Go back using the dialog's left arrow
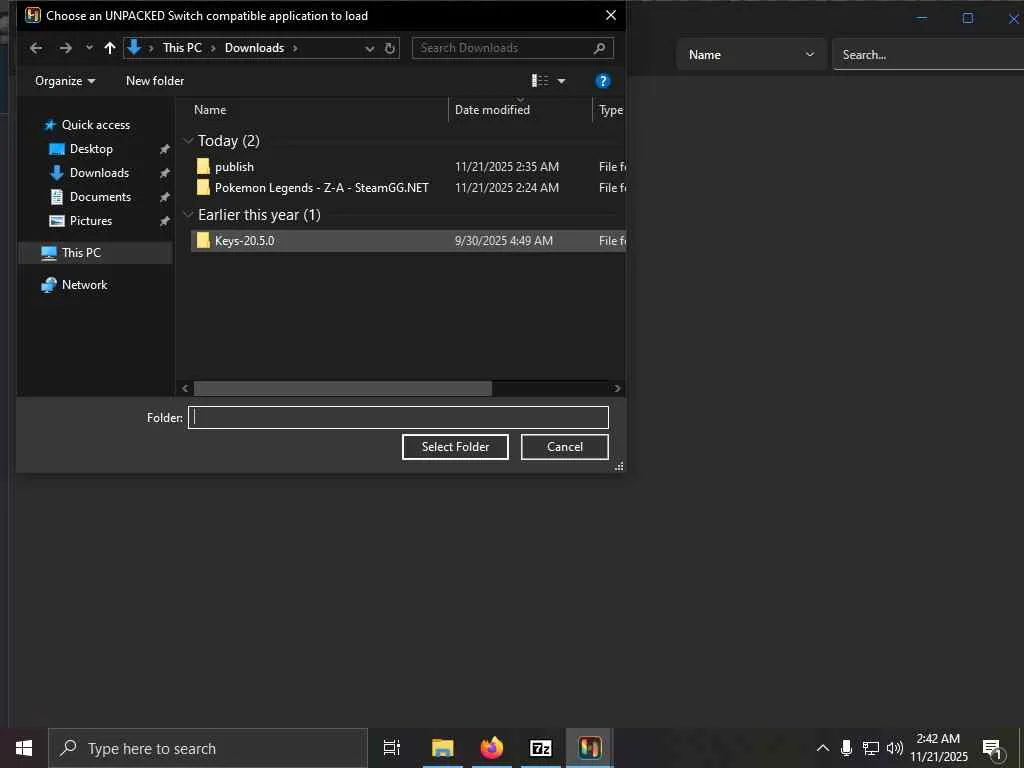This screenshot has width=1024, height=768. (x=36, y=48)
